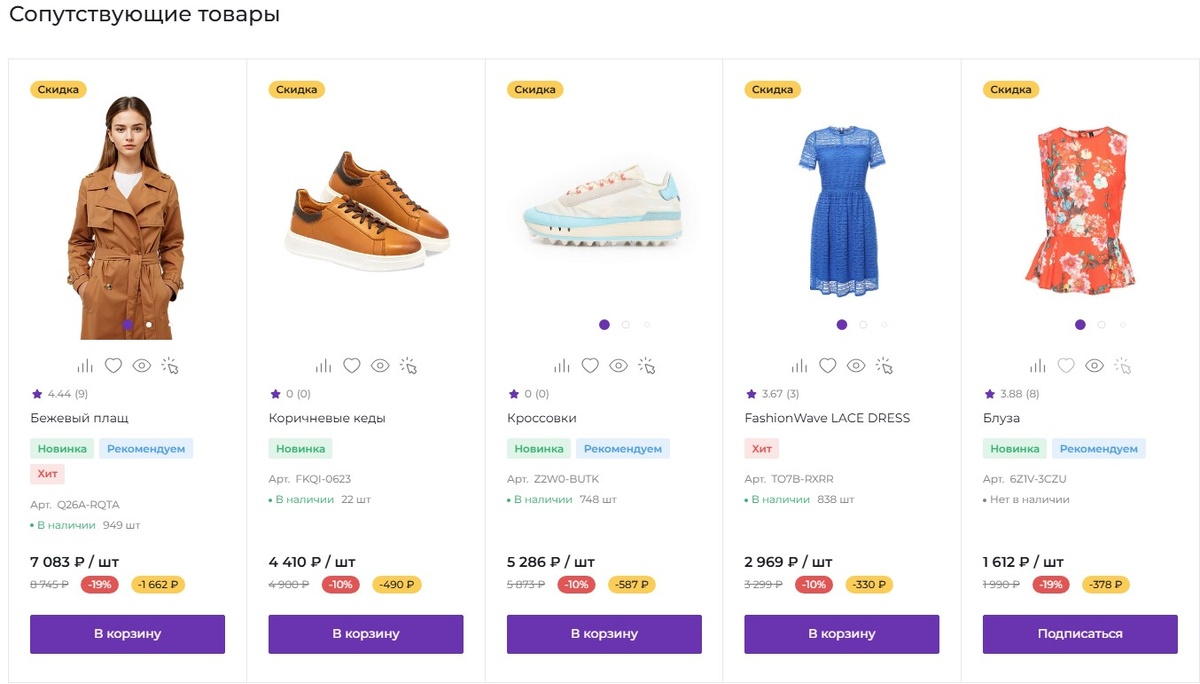Open quick view eye icon for Блуза
1200x684 pixels.
[1094, 366]
